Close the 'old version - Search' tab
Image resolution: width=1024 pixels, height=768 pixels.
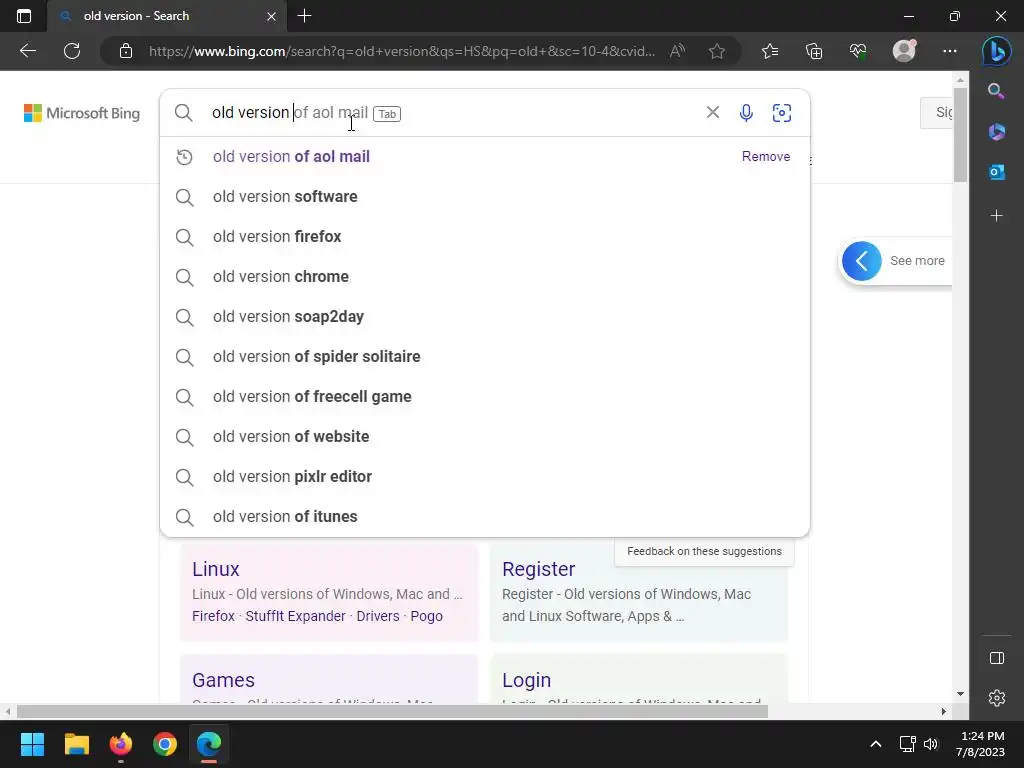pyautogui.click(x=272, y=16)
